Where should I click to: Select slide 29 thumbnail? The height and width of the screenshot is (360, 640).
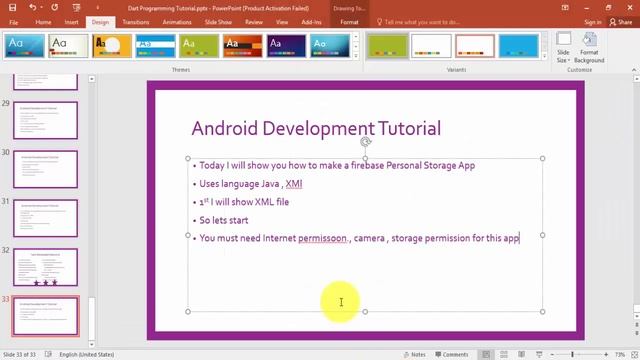[x=45, y=120]
